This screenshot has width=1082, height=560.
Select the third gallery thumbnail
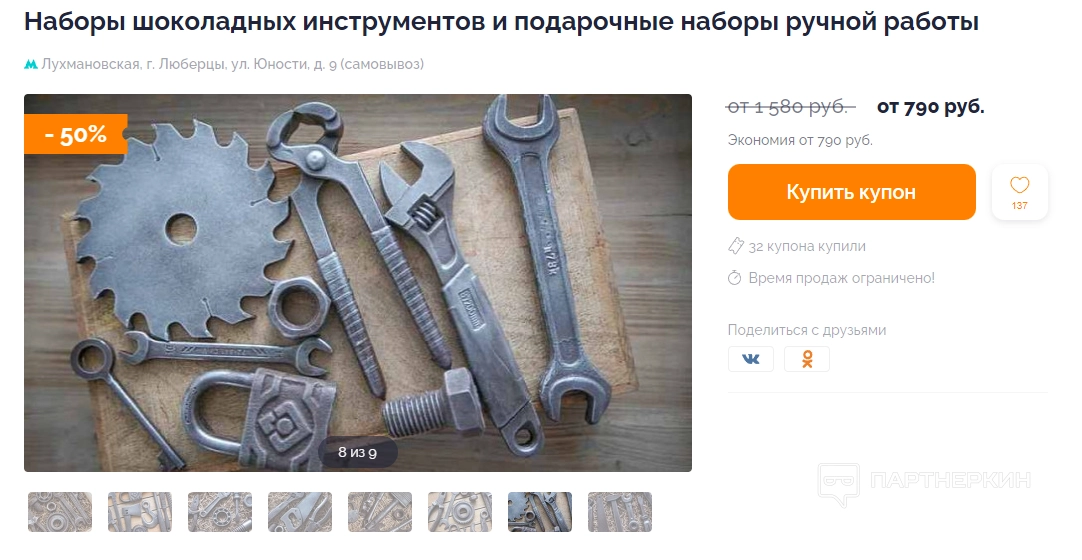click(x=220, y=512)
